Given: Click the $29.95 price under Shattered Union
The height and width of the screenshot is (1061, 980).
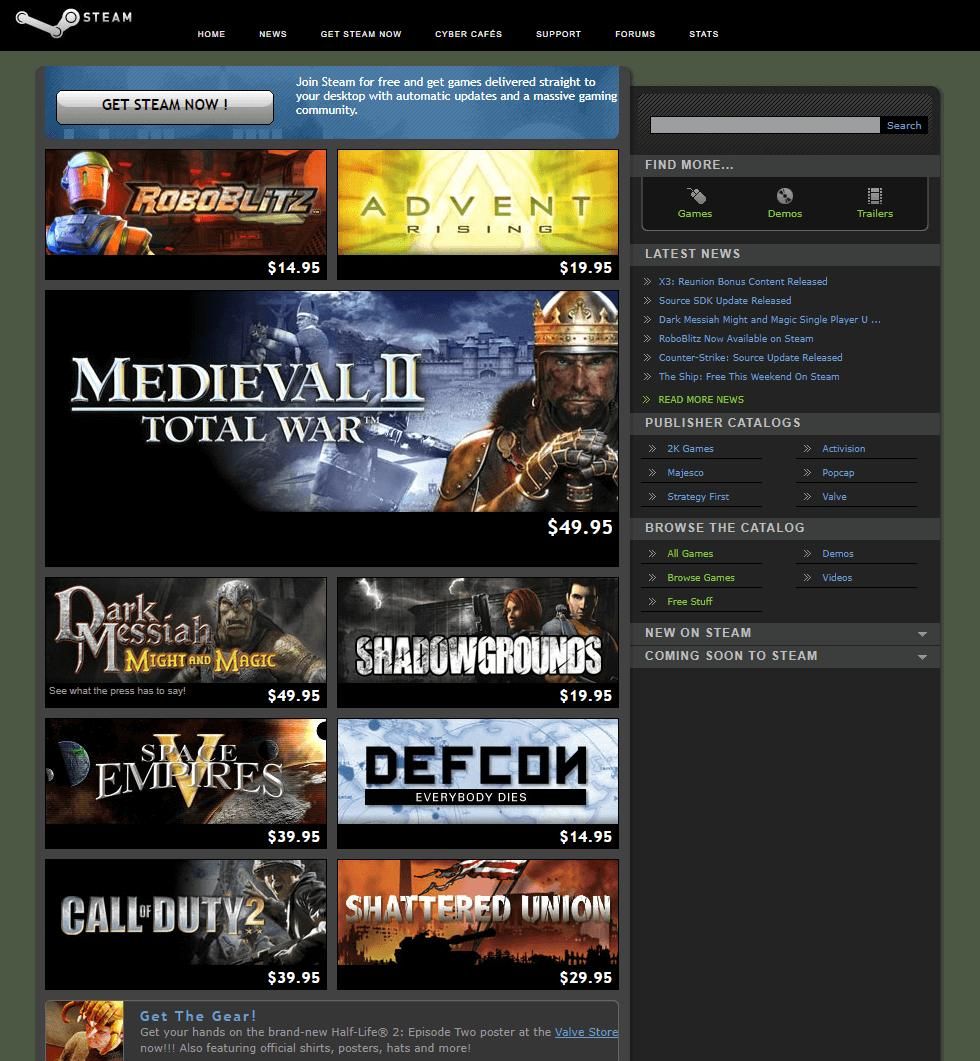Looking at the screenshot, I should 585,978.
